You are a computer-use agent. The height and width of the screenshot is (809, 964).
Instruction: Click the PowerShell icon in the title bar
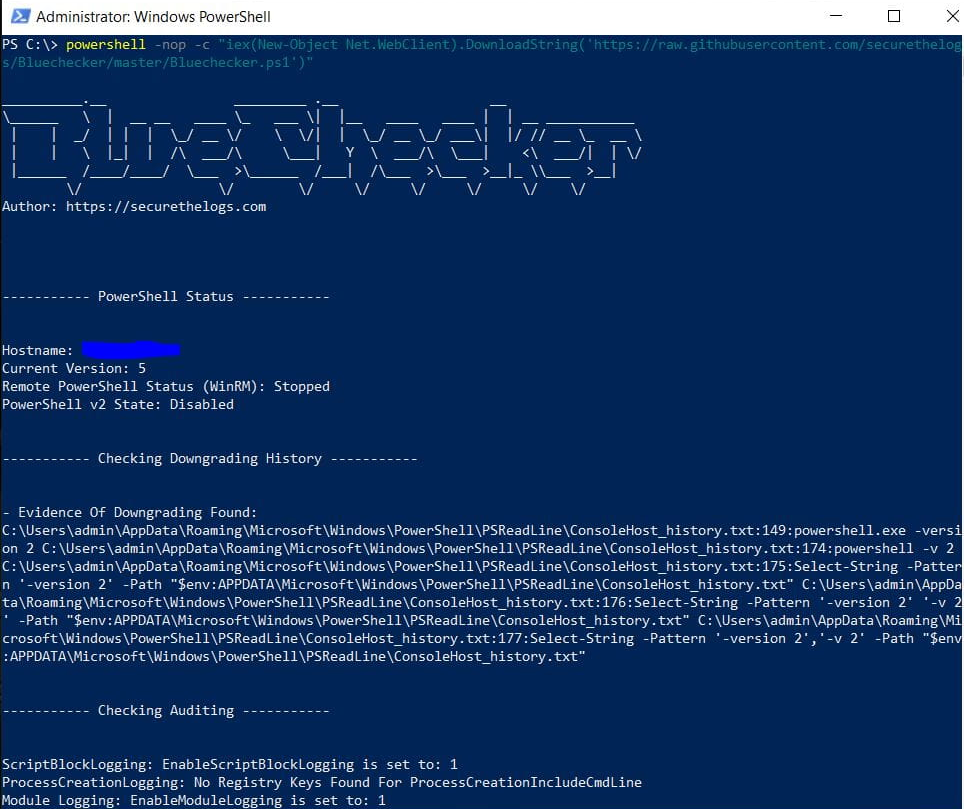tap(21, 16)
